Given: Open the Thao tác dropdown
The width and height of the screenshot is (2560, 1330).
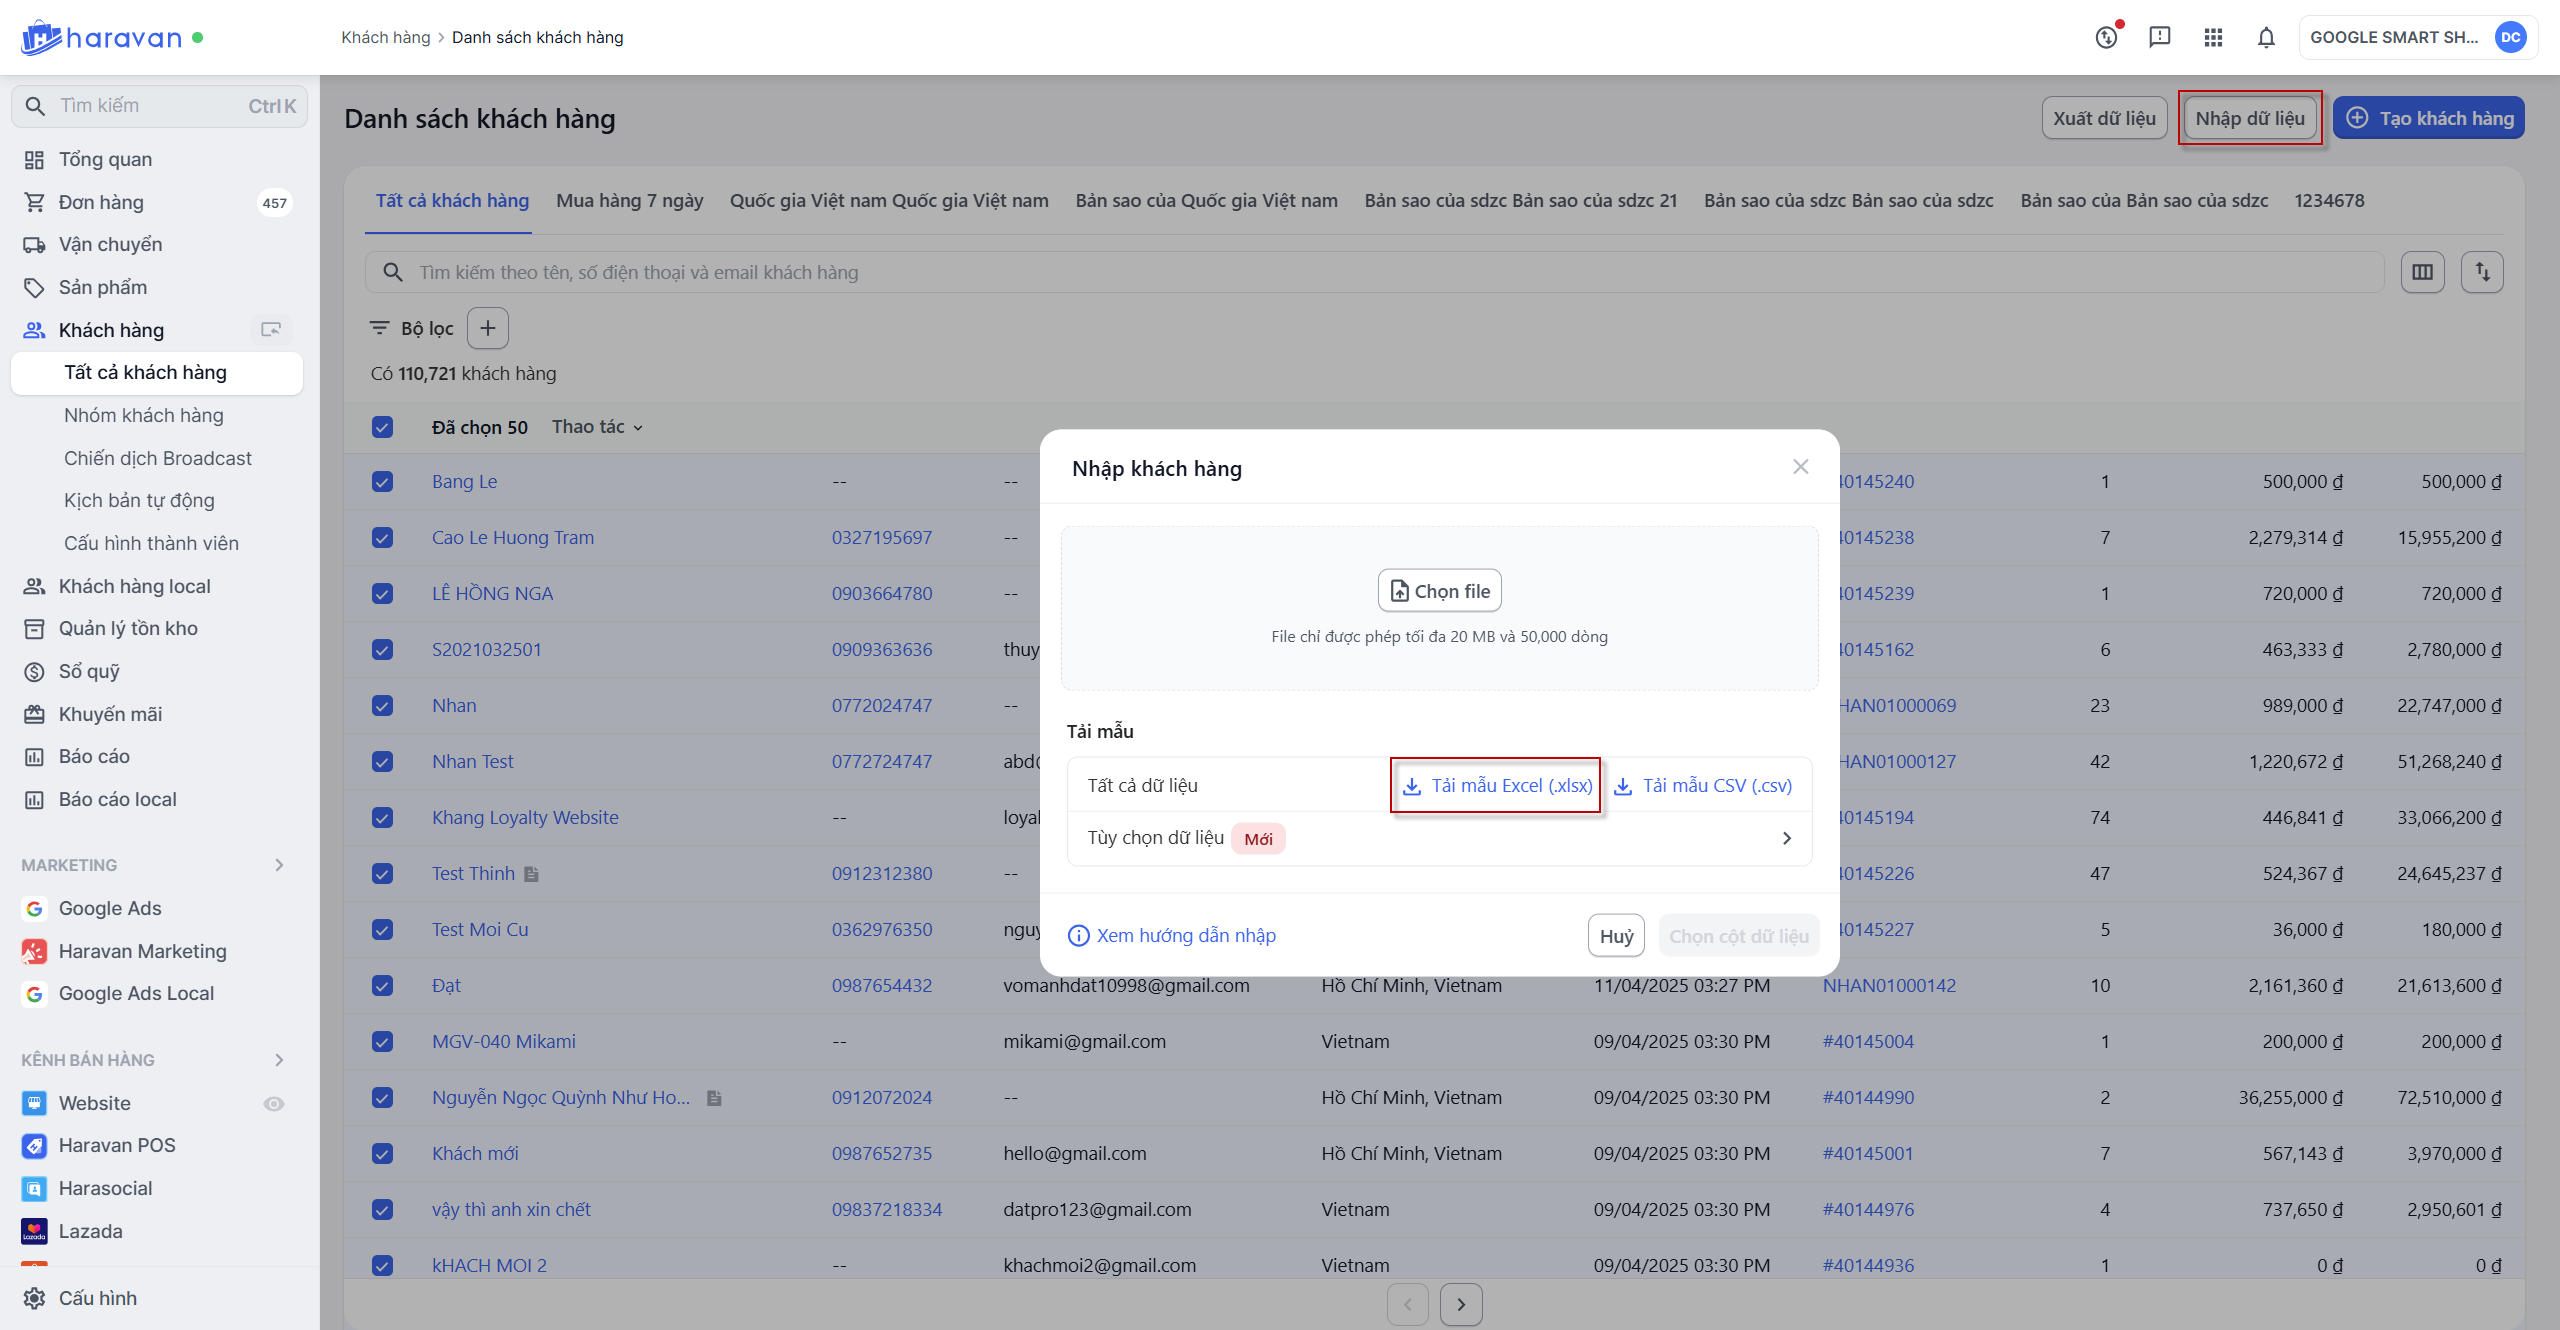Looking at the screenshot, I should point(597,427).
